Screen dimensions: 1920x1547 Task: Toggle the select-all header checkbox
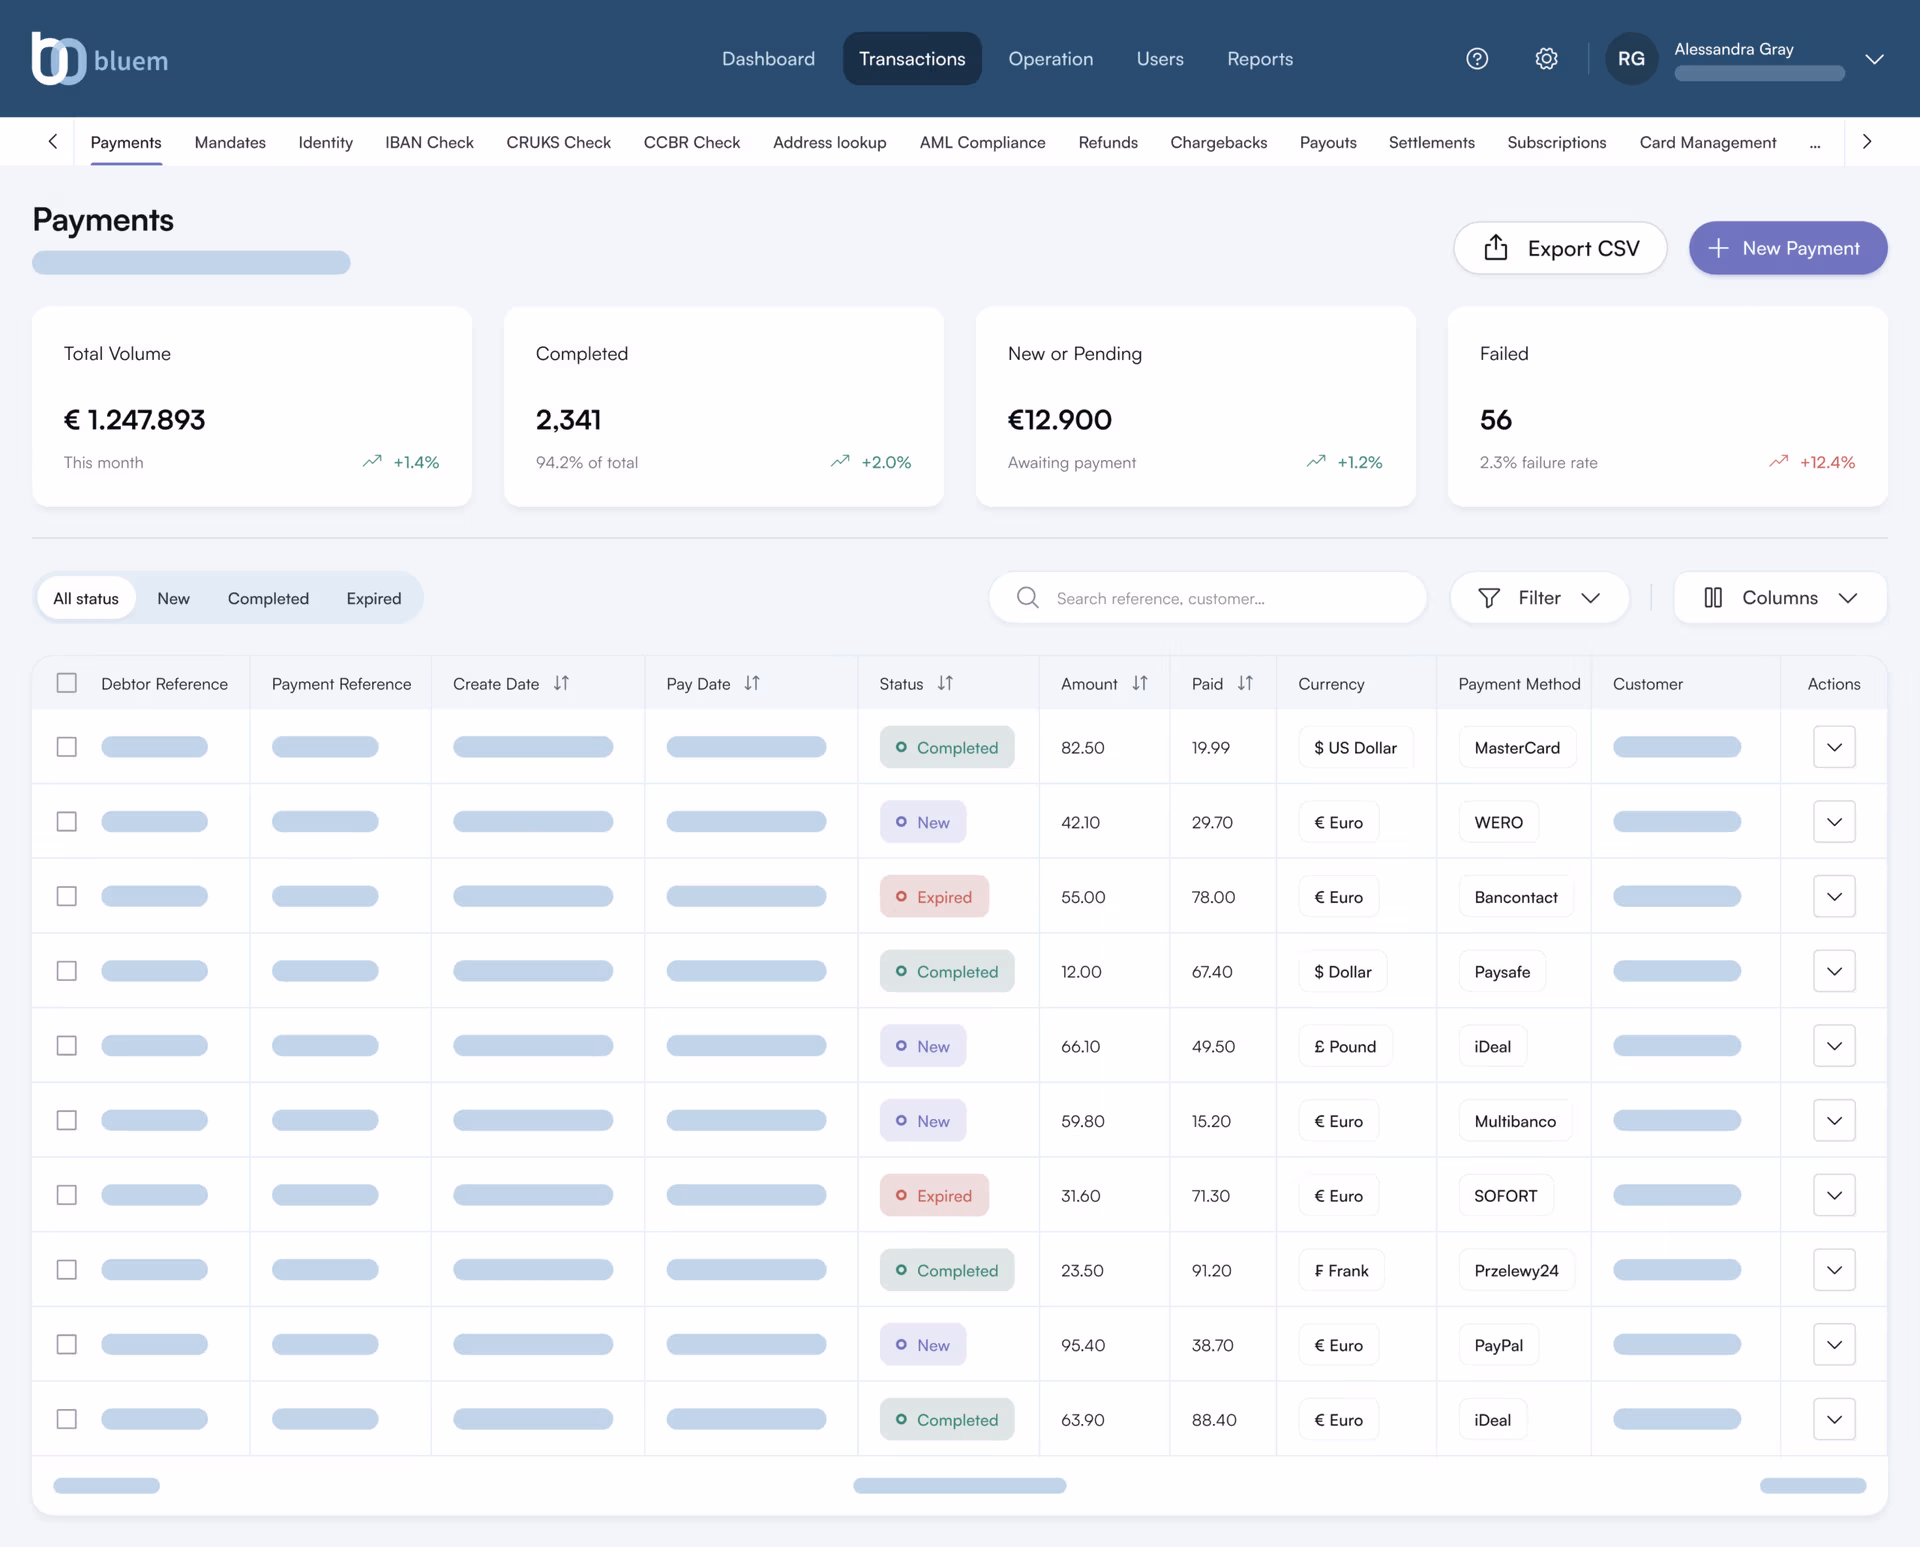(x=67, y=683)
